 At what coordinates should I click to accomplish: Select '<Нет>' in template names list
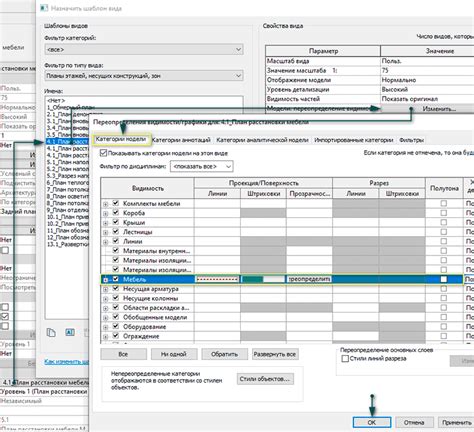pos(56,100)
